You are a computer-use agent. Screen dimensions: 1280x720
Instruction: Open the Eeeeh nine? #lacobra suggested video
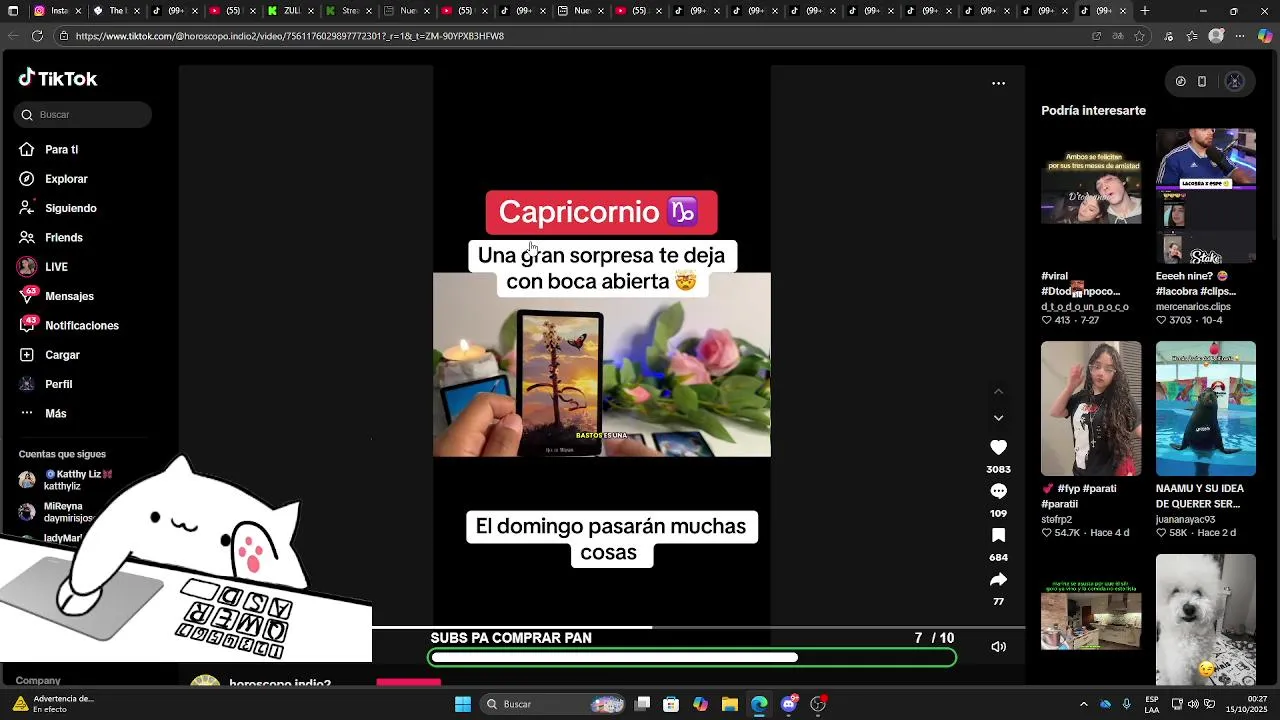pyautogui.click(x=1206, y=196)
